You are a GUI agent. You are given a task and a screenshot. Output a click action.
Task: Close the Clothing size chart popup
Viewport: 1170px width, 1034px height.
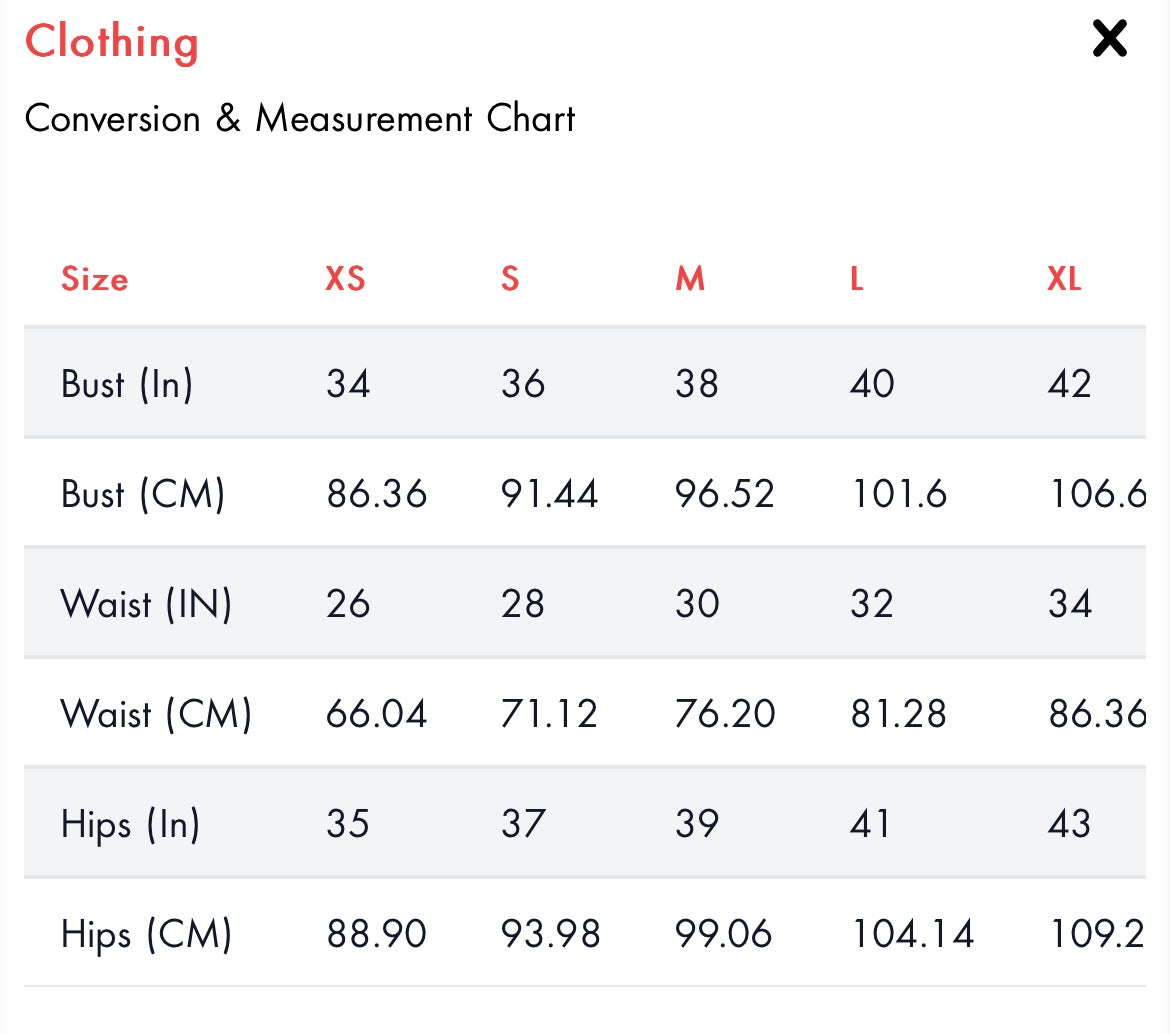pos(1109,39)
